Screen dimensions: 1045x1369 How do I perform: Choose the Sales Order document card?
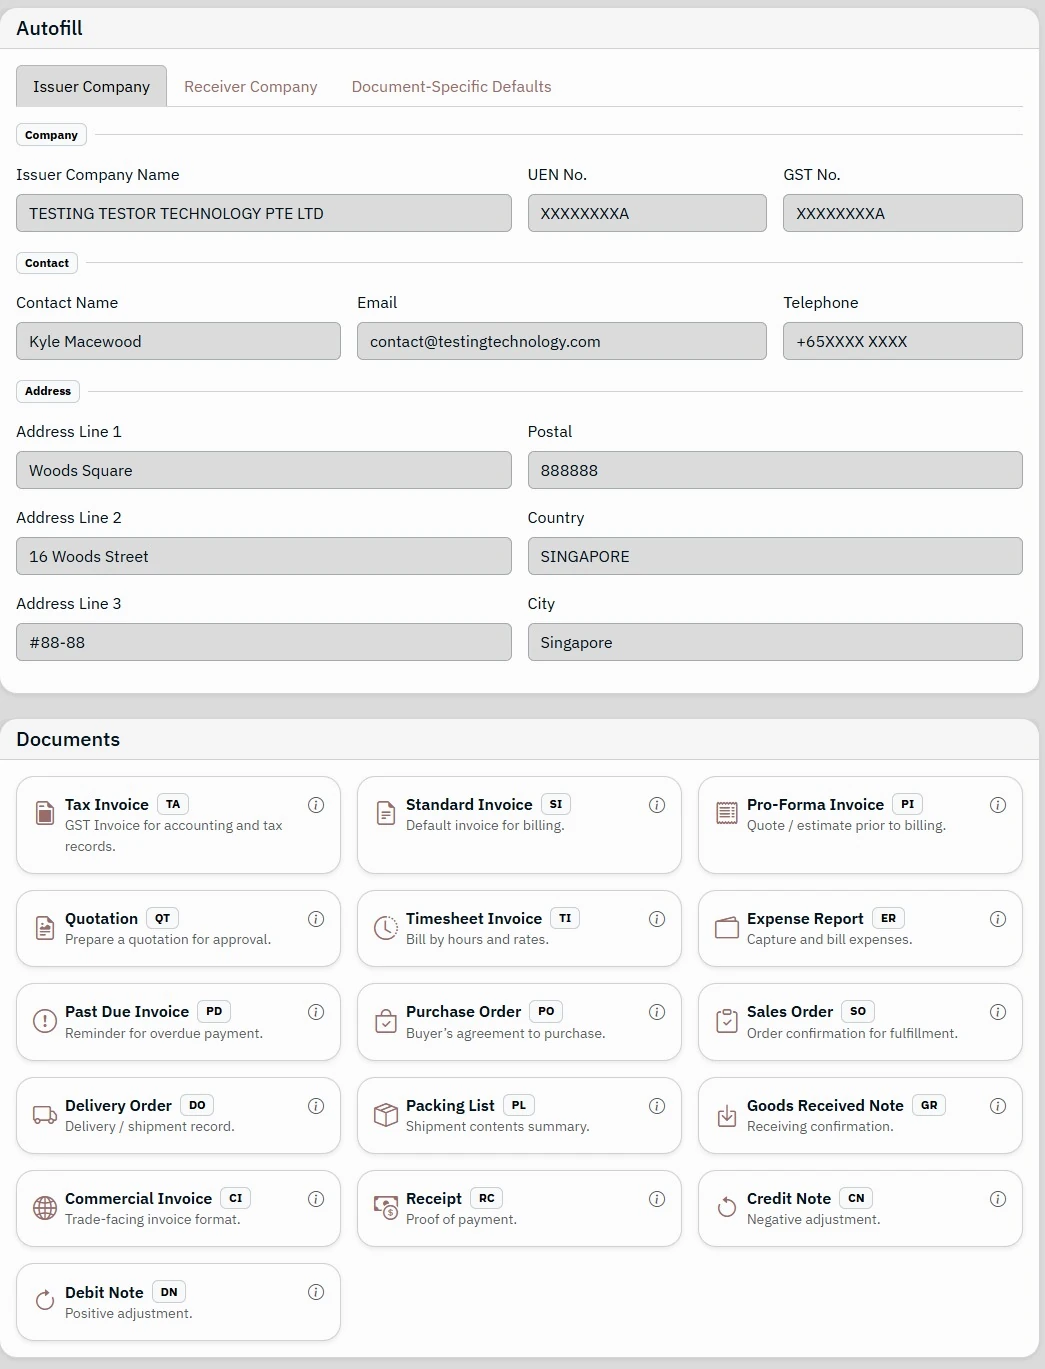pyautogui.click(x=859, y=1021)
